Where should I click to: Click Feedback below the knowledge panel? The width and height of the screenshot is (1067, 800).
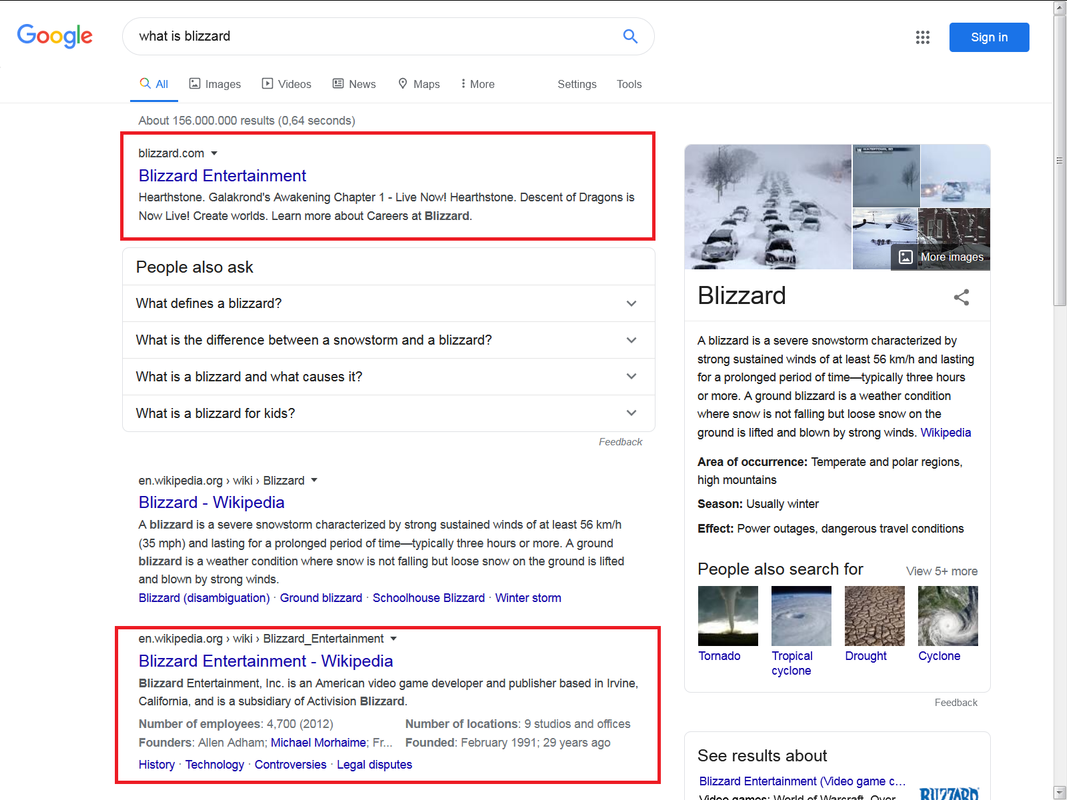point(955,703)
